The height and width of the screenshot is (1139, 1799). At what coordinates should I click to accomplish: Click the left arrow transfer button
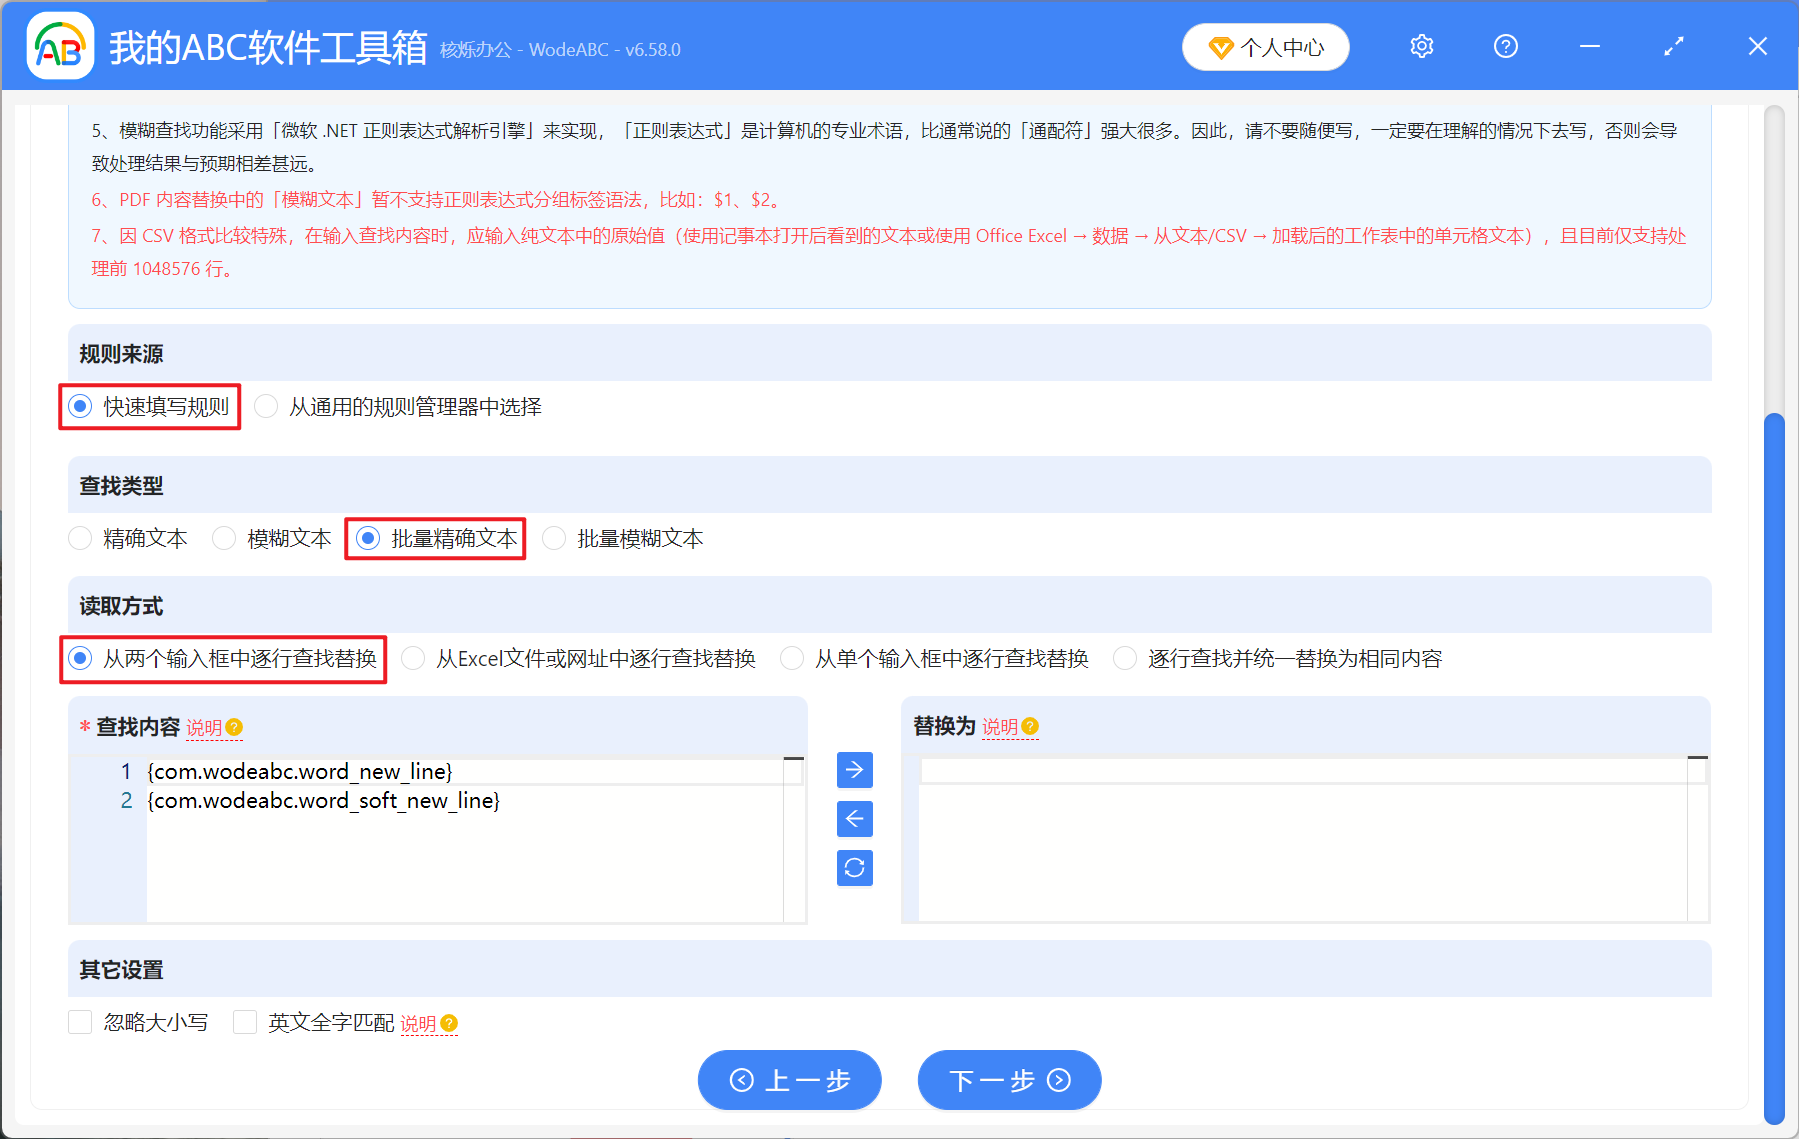point(854,819)
